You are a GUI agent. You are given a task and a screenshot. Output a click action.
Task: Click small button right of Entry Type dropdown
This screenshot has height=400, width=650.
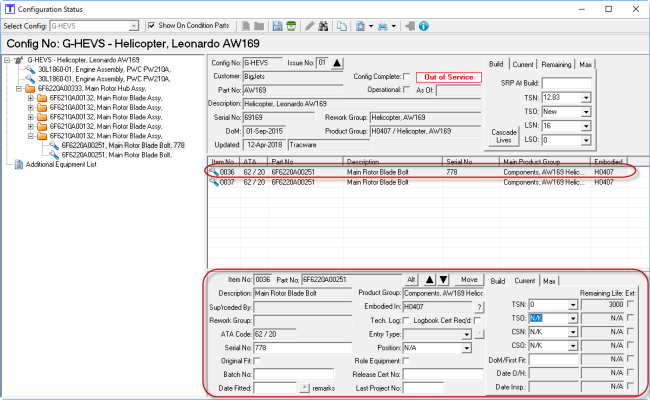[479, 334]
